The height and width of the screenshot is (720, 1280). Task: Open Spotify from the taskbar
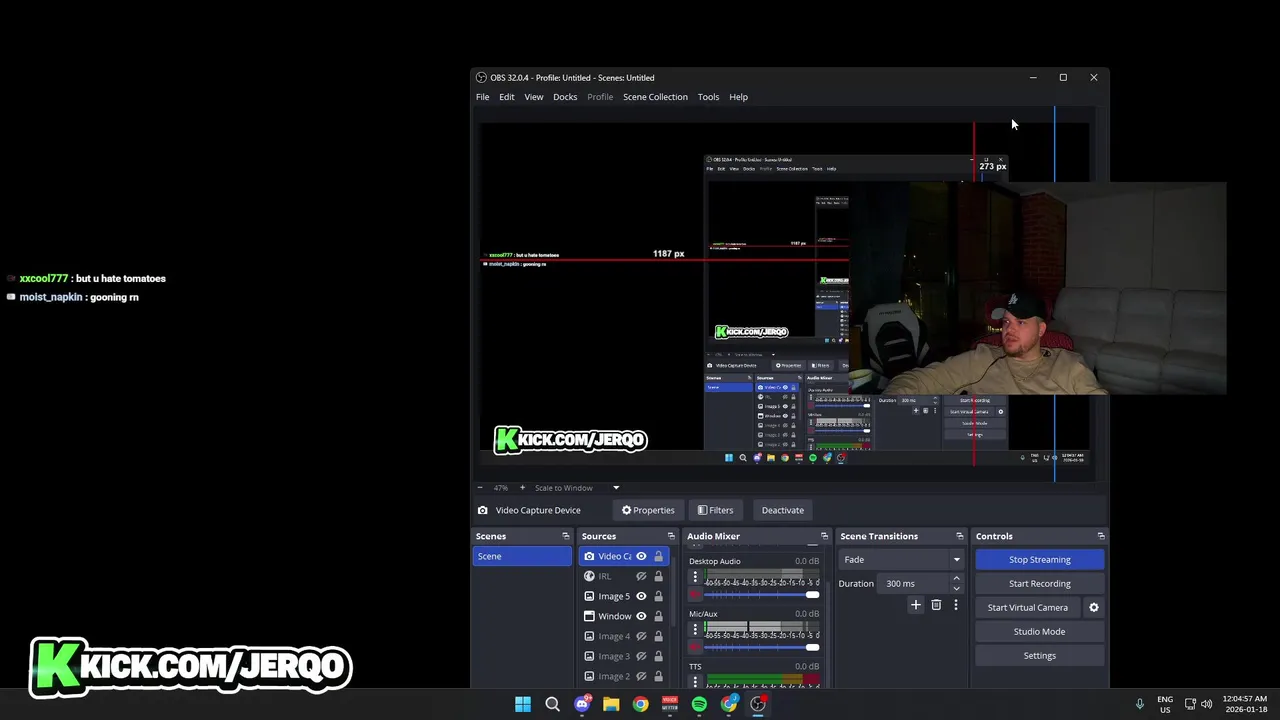coord(699,704)
